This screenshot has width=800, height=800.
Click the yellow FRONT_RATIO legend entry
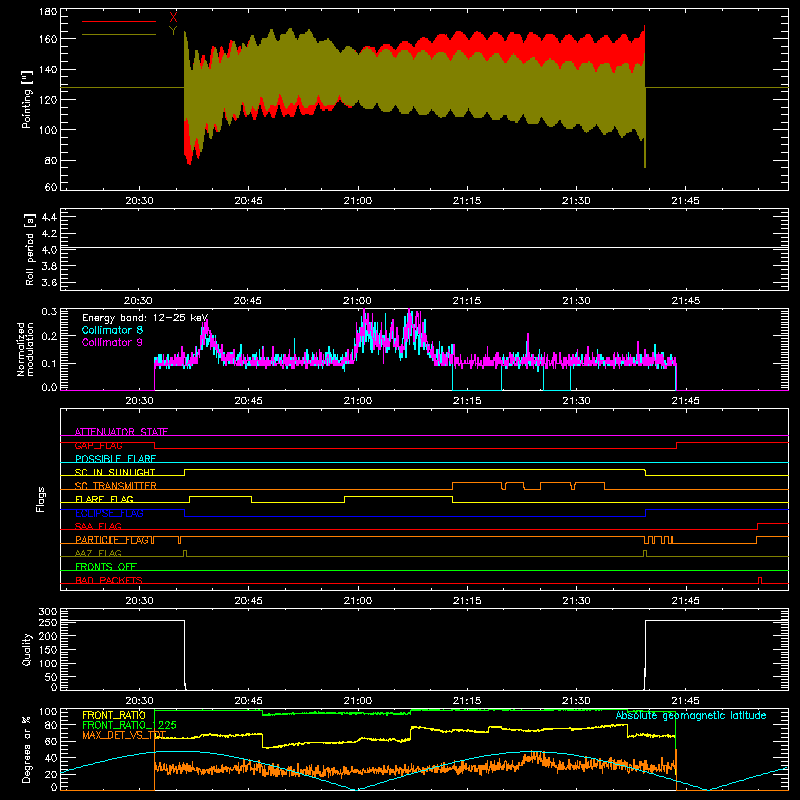click(x=114, y=715)
